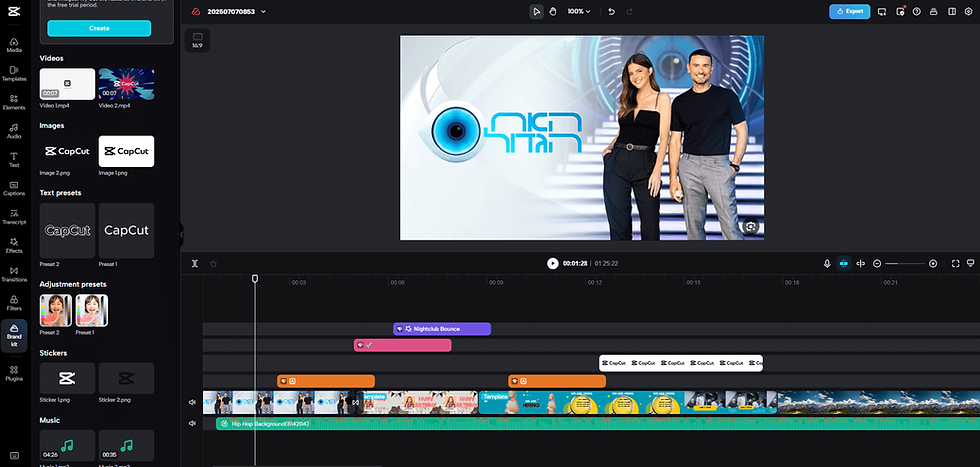
Task: Open the Audio panel
Action: tap(14, 131)
